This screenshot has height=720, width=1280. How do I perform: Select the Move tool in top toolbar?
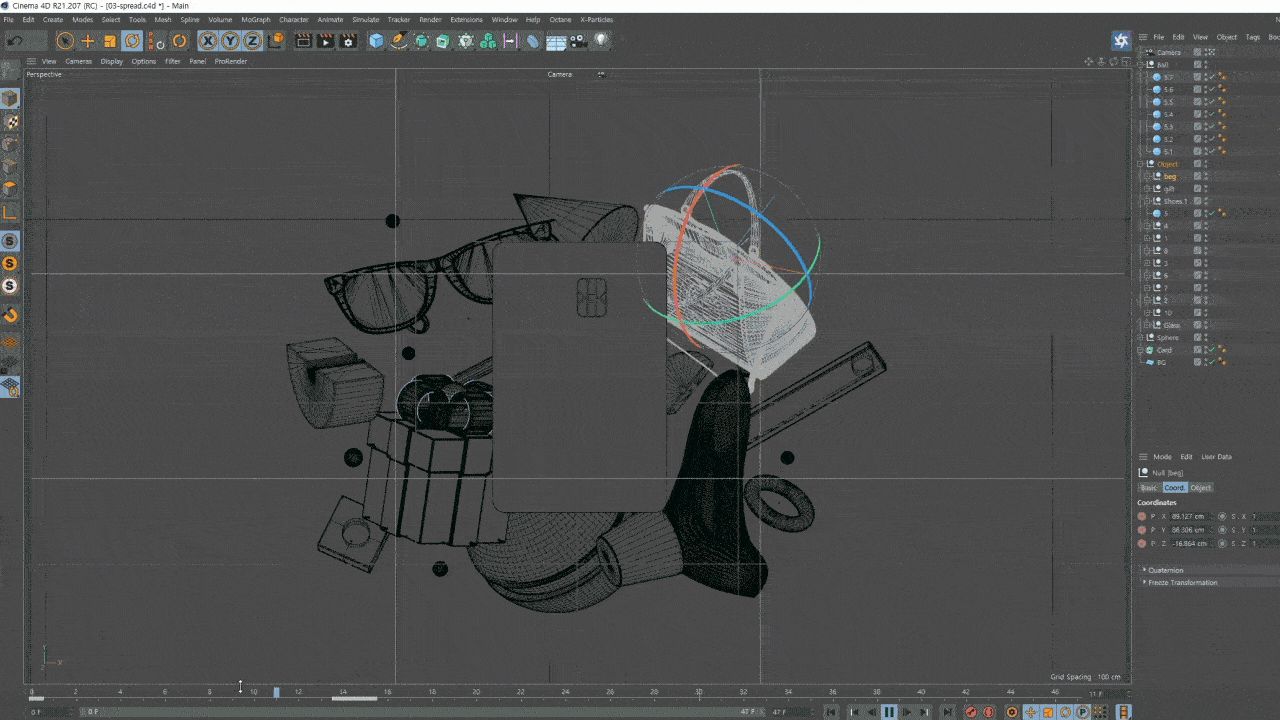tap(88, 41)
